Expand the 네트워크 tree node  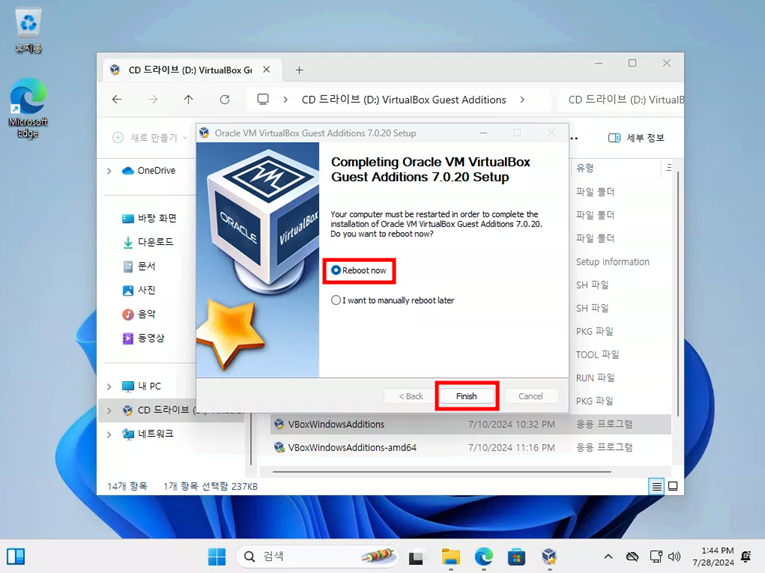point(109,434)
